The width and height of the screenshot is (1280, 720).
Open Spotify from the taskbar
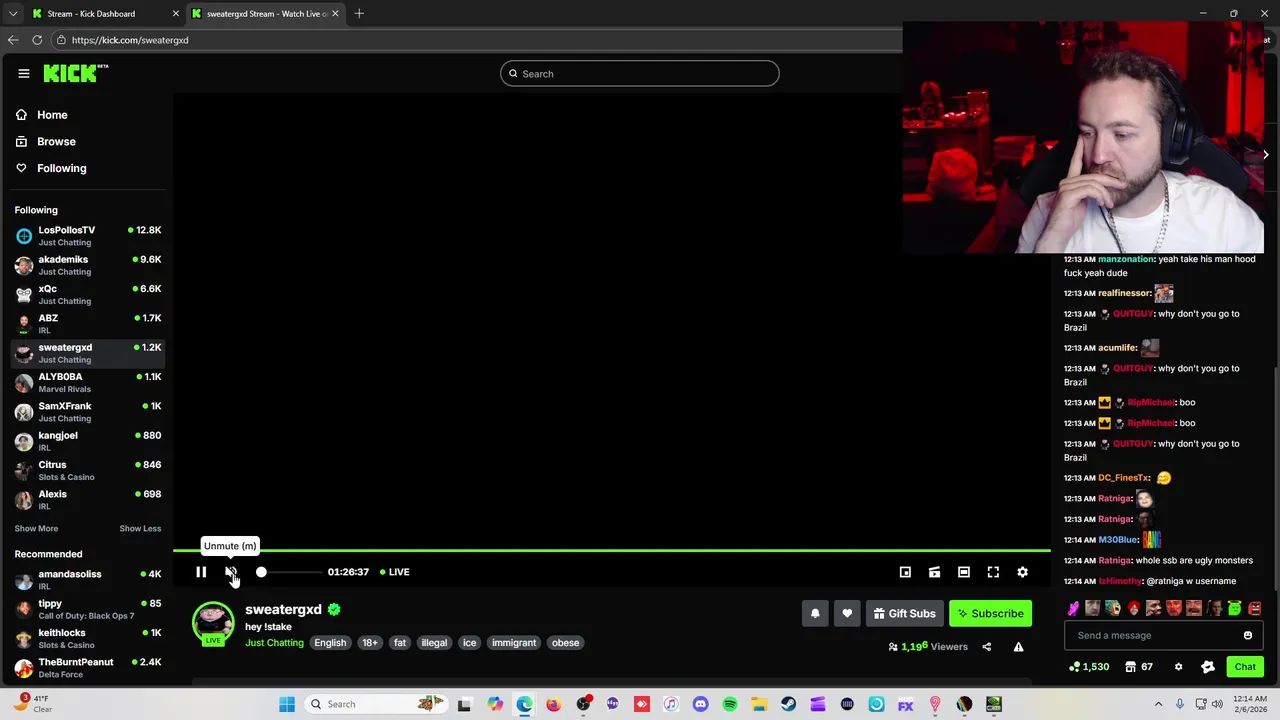pyautogui.click(x=730, y=705)
